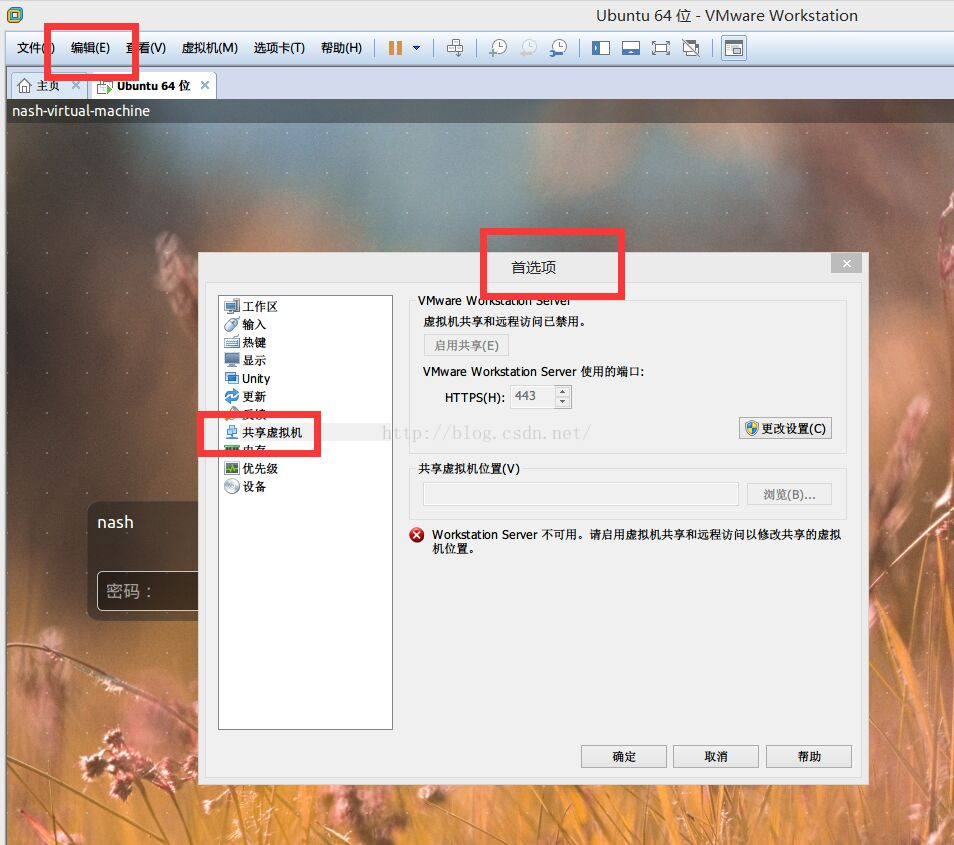Open the 选项卡(T) menu
This screenshot has width=954, height=845.
[x=279, y=47]
